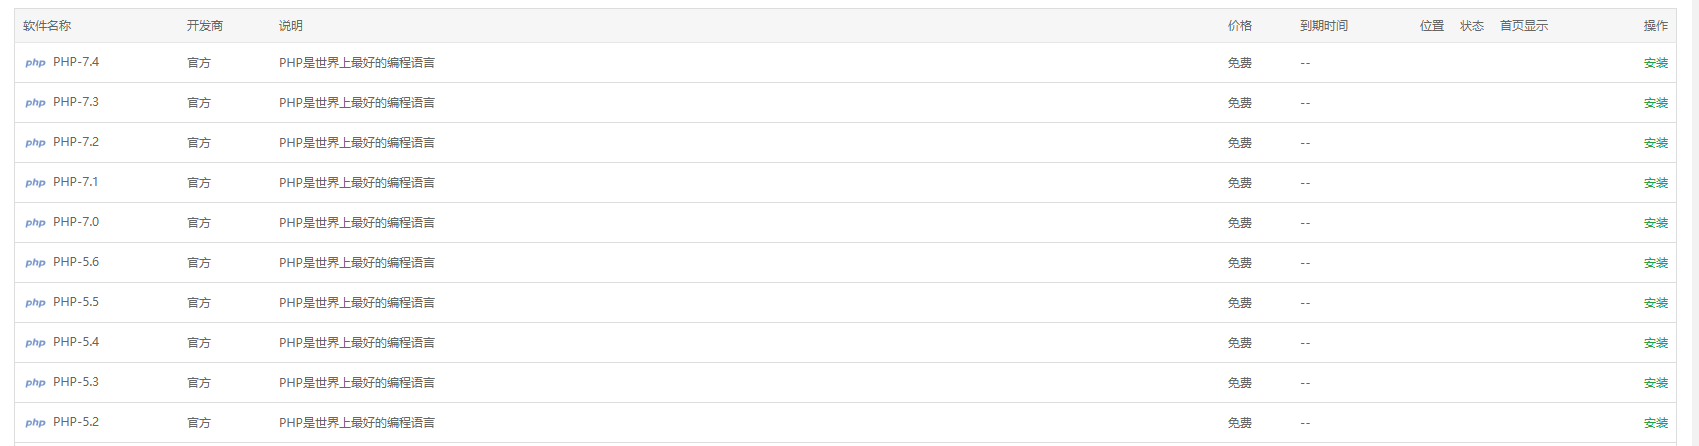
Task: Click the php icon beside PHP-5.5
Action: [x=36, y=303]
